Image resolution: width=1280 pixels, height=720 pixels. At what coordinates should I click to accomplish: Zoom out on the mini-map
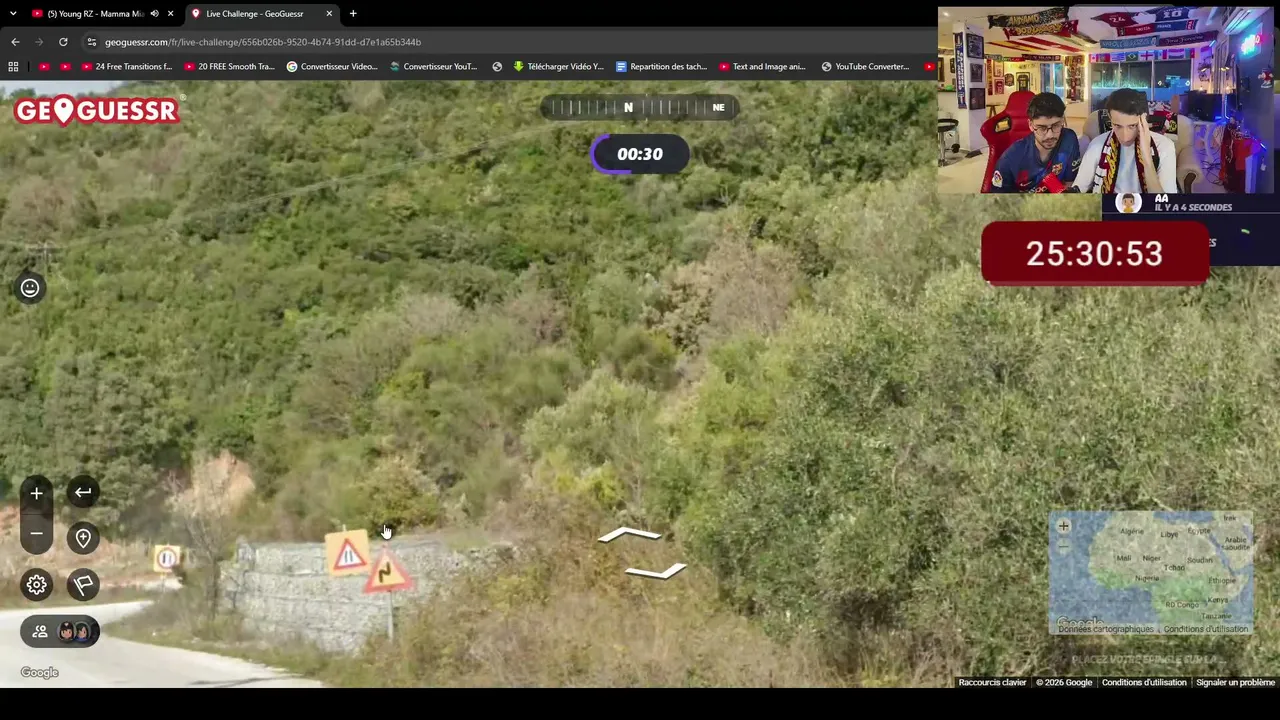click(1063, 546)
